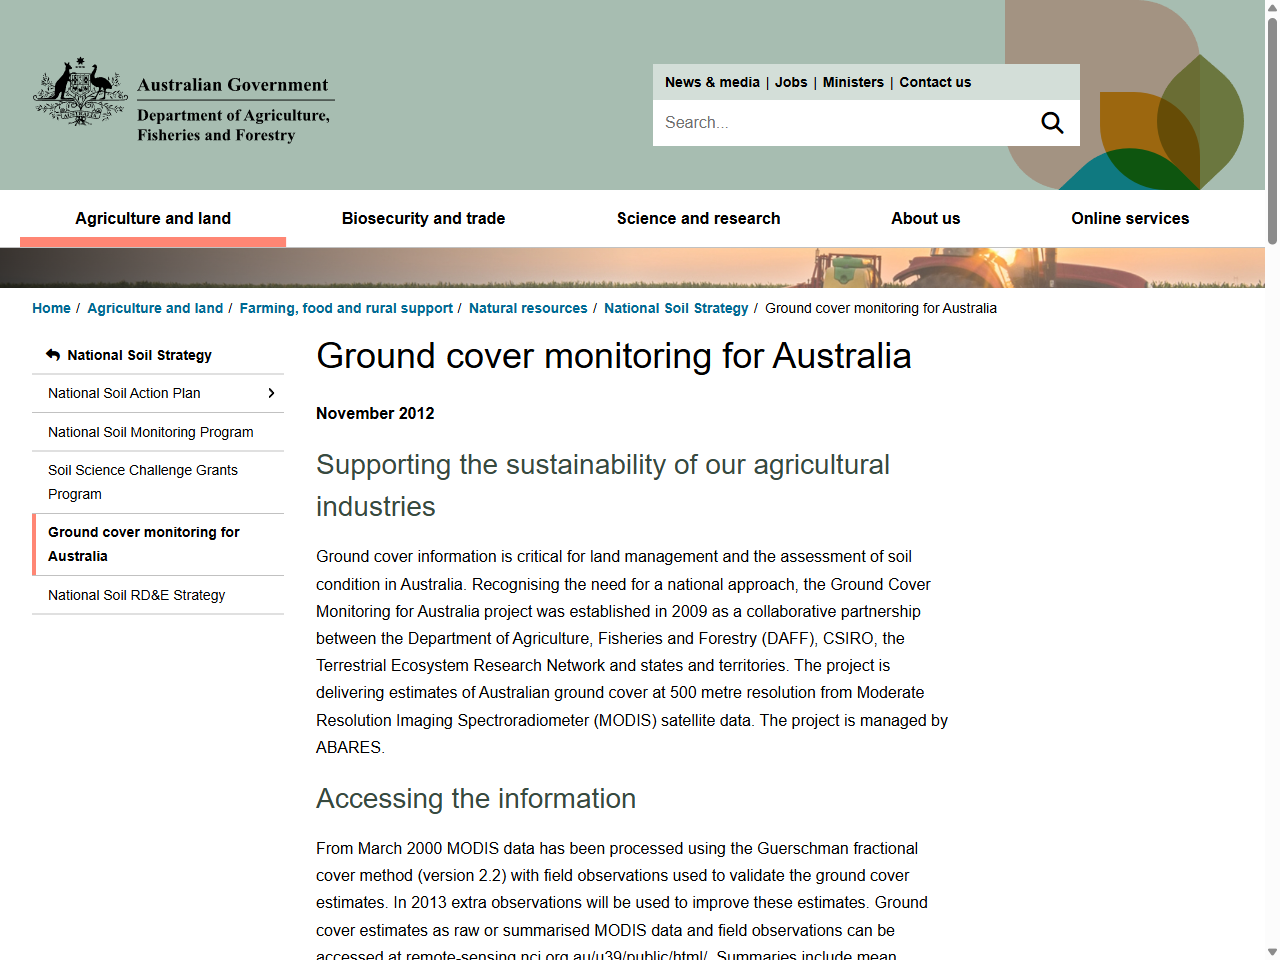This screenshot has height=960, width=1280.
Task: Go to Home in the breadcrumb
Action: pyautogui.click(x=51, y=308)
